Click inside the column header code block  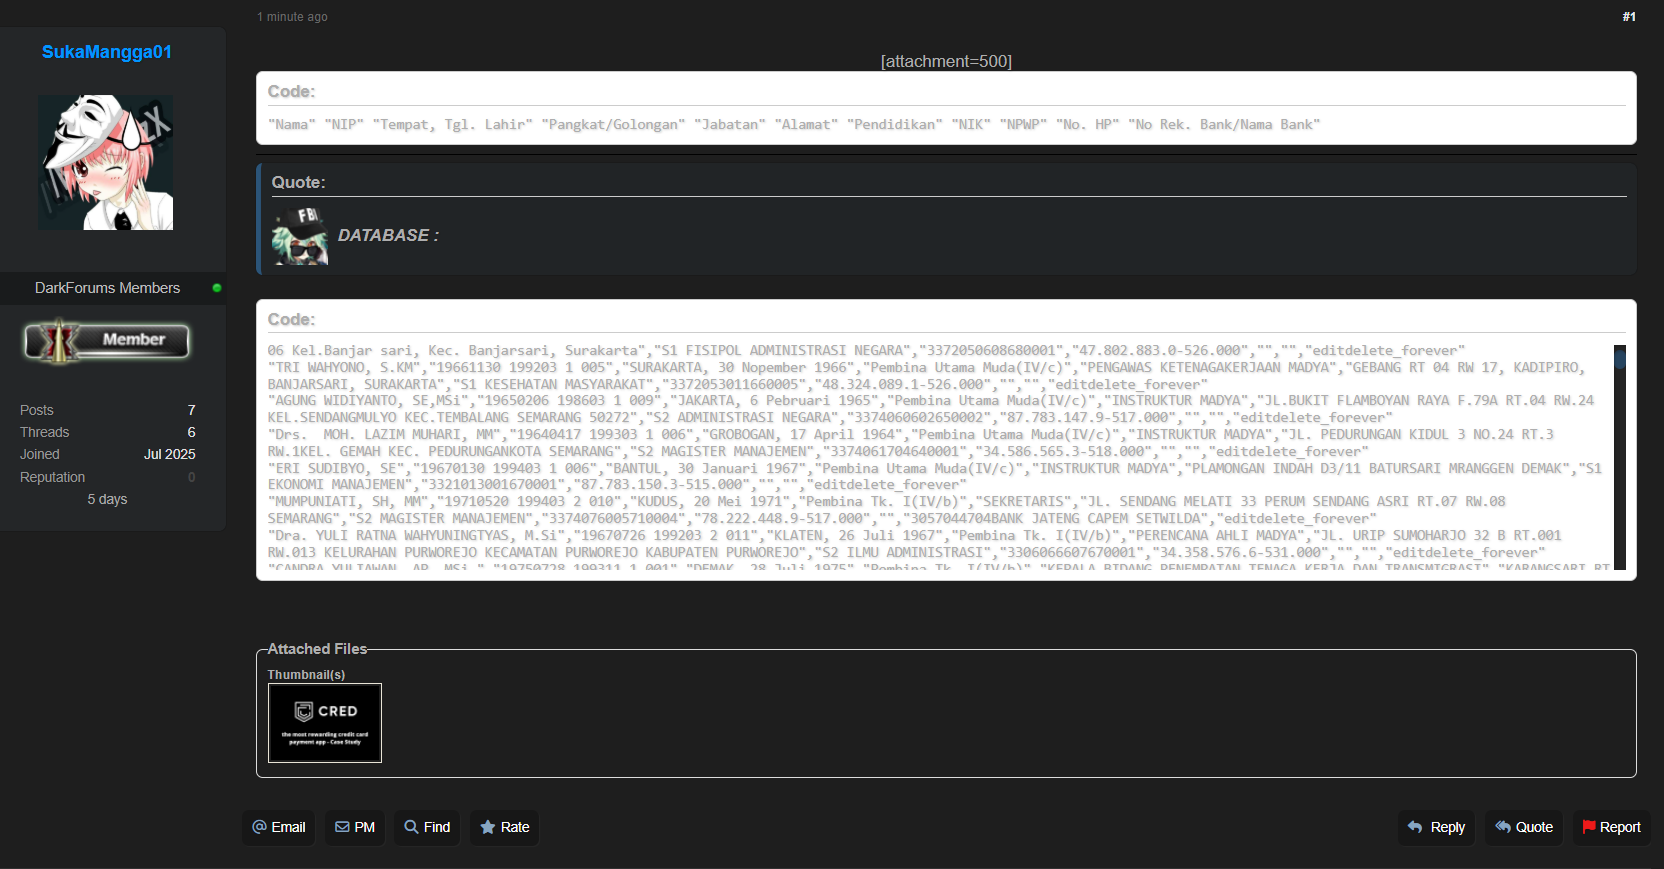794,125
